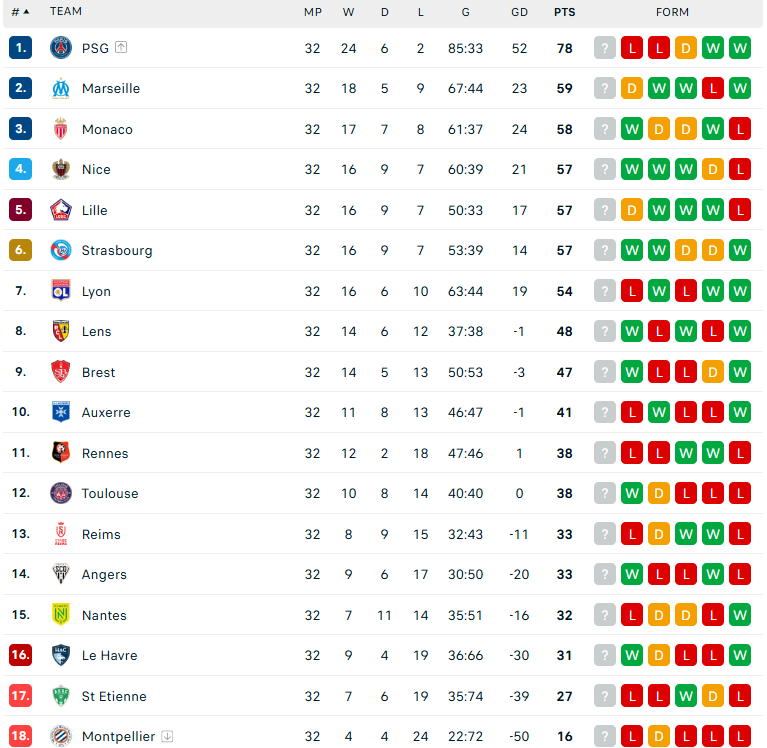Open the Marseille team logo
Screen dimensions: 767x748
[x=61, y=89]
